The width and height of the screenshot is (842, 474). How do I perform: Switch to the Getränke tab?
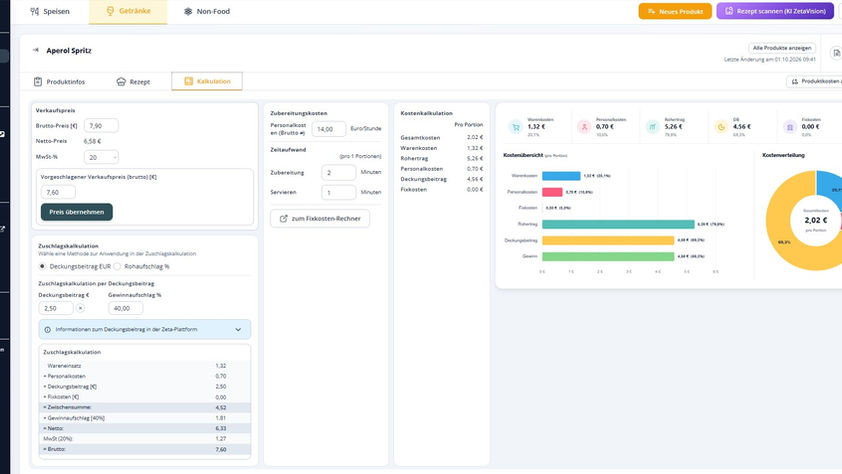click(x=128, y=11)
